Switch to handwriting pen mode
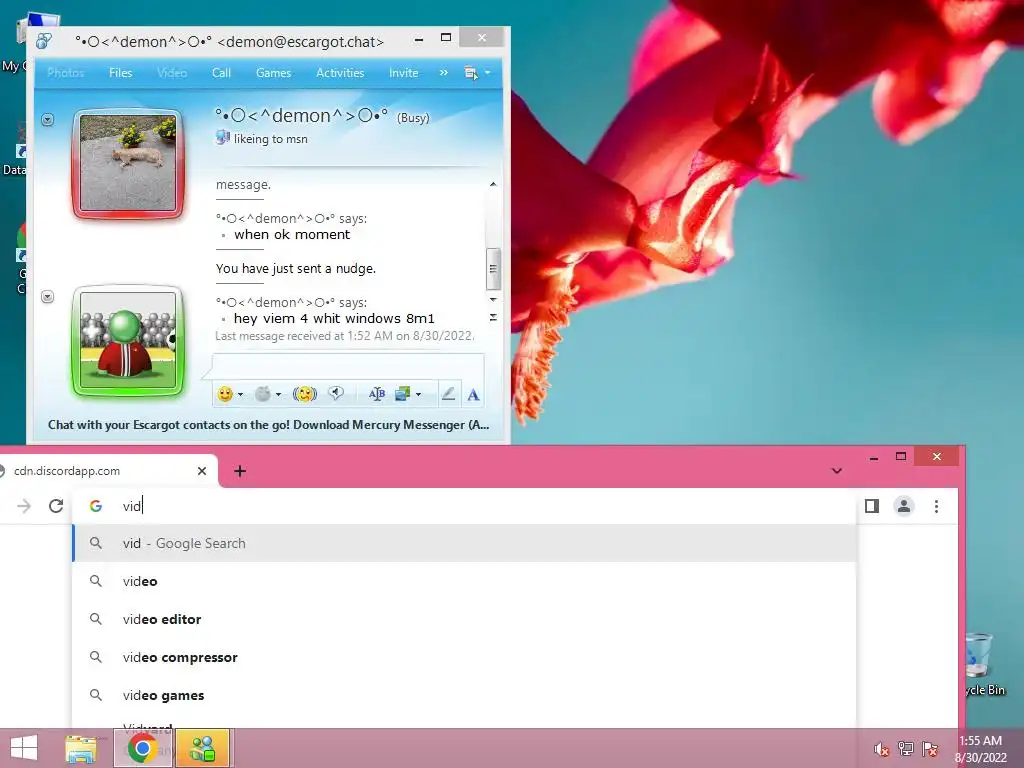This screenshot has width=1024, height=768. 448,394
